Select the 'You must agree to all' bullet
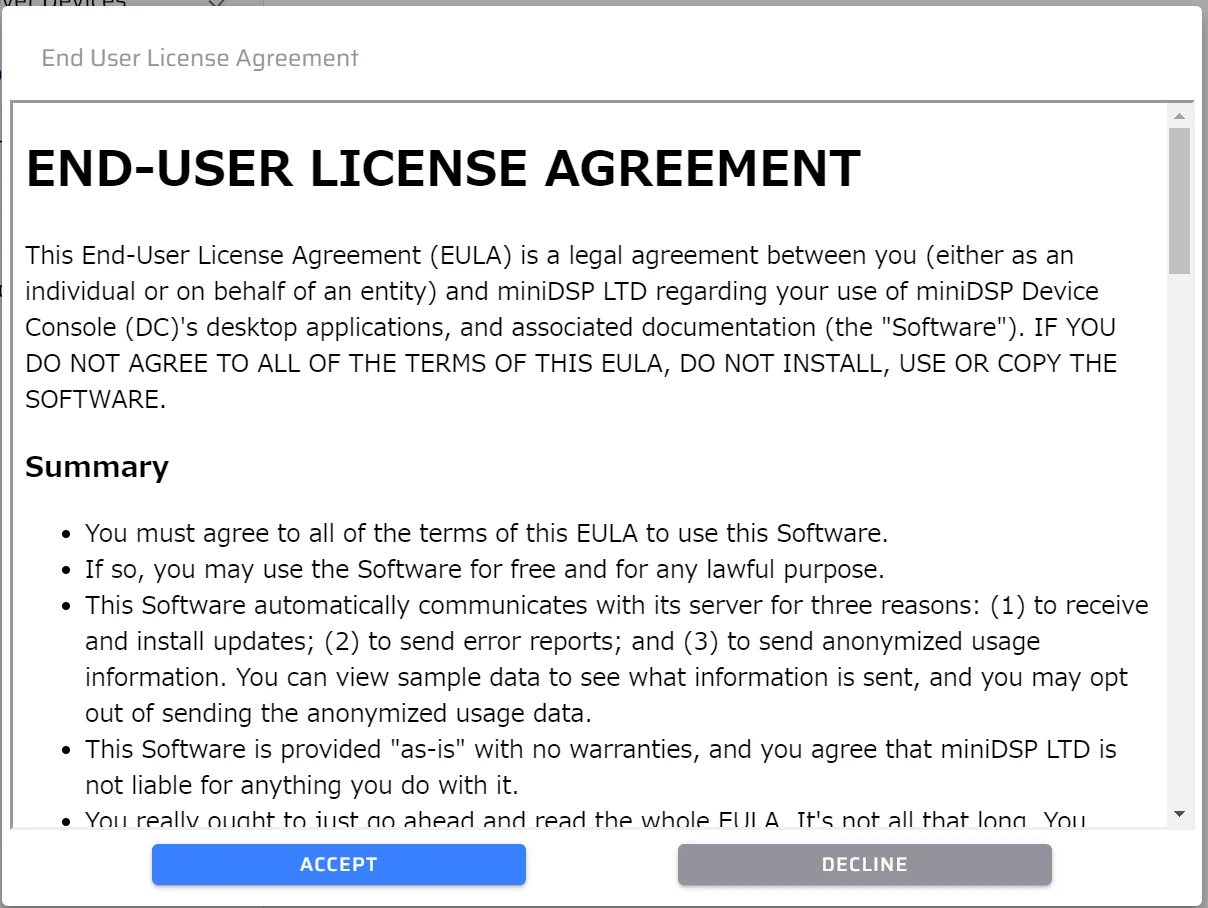 click(x=486, y=534)
